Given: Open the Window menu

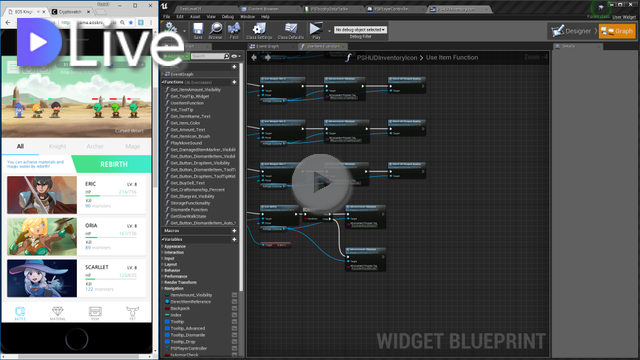Looking at the screenshot, I should (247, 17).
